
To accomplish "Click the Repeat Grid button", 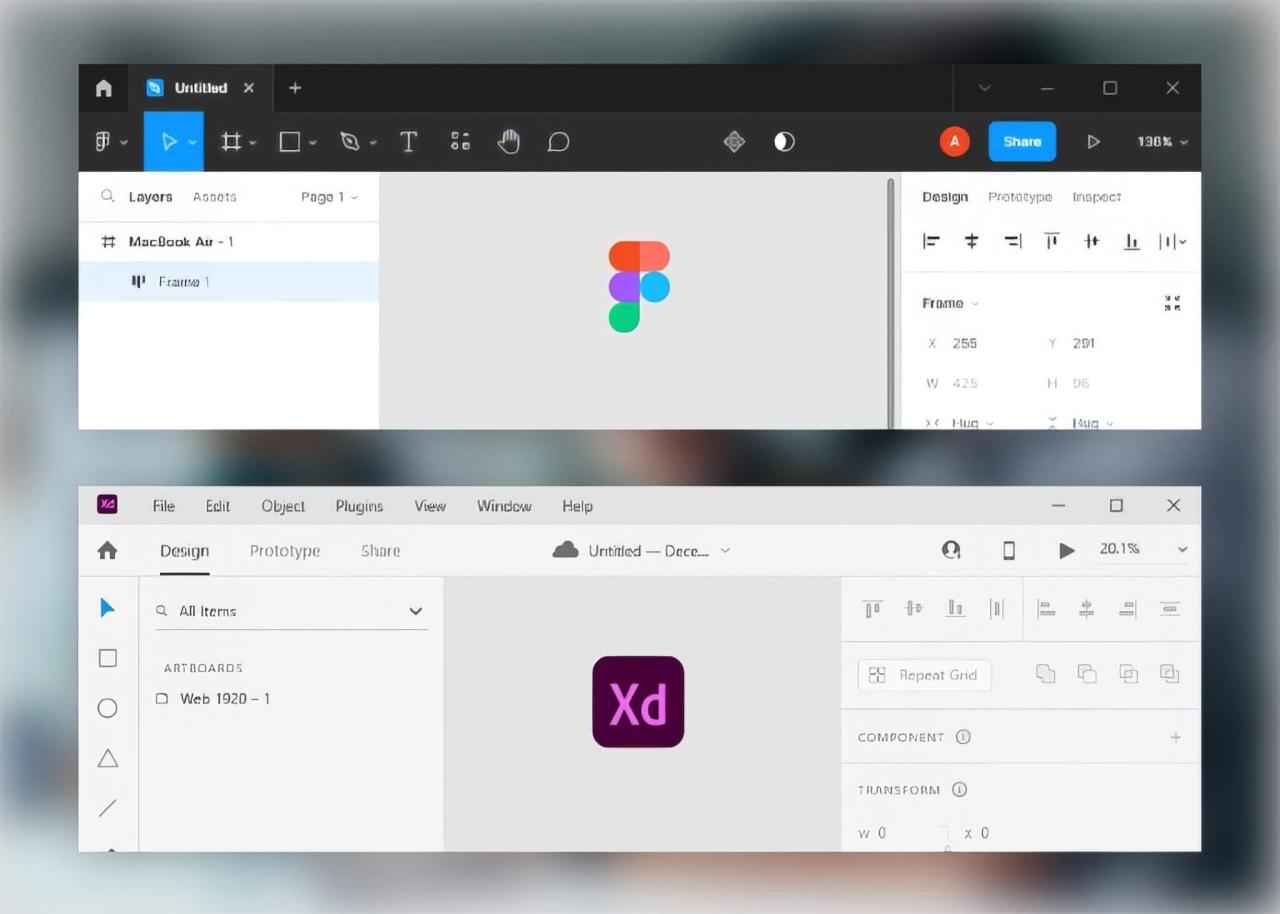I will (924, 675).
